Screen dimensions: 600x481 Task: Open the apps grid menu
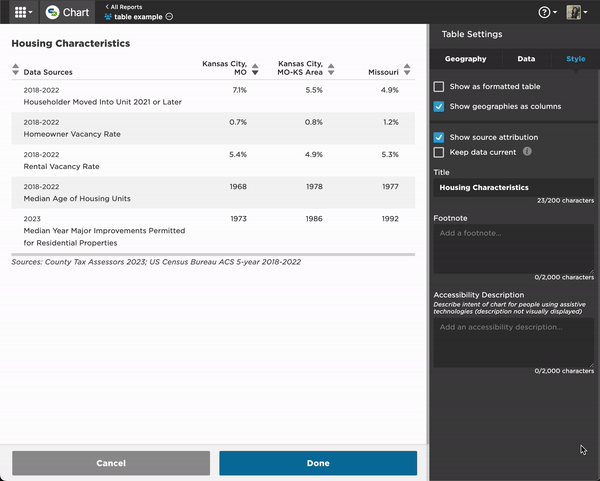(23, 12)
